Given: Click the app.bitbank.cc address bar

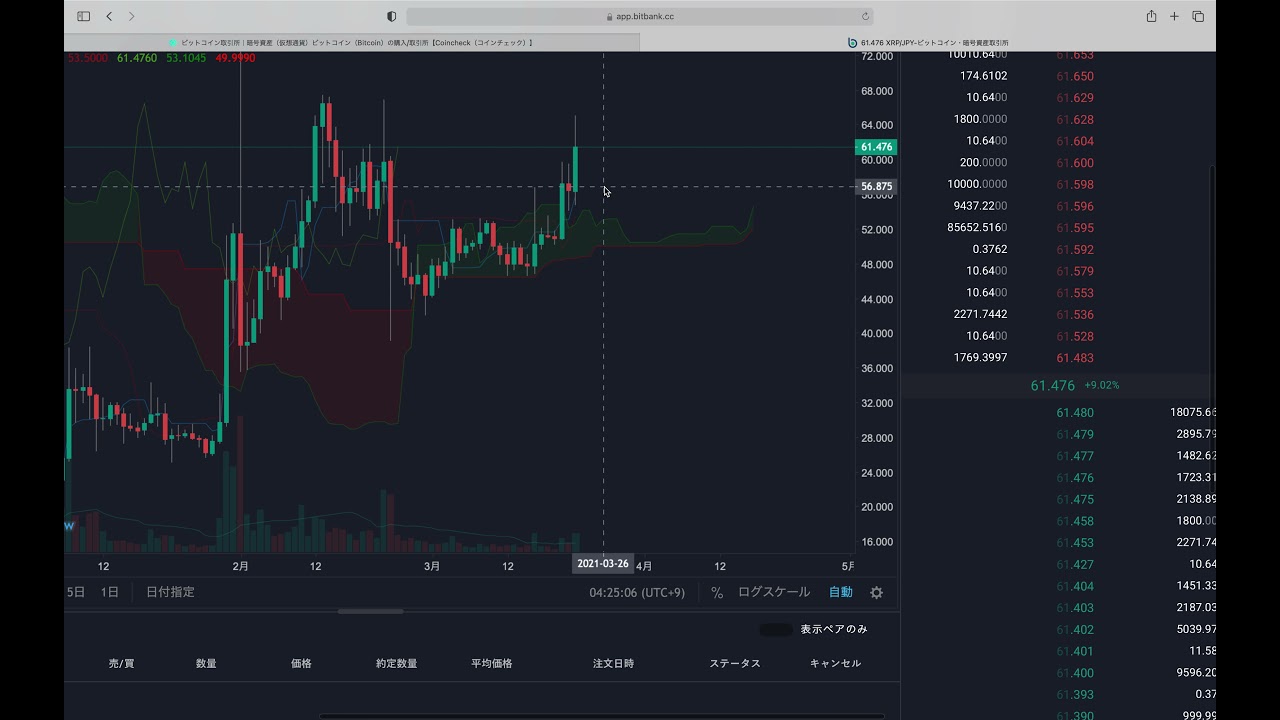Looking at the screenshot, I should [640, 16].
